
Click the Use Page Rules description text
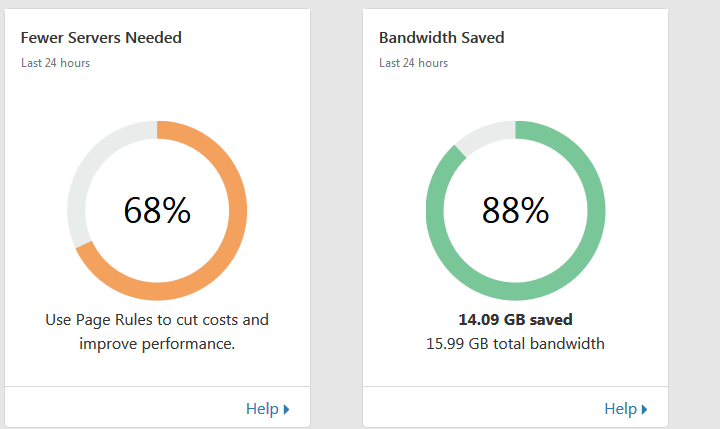[x=157, y=320]
